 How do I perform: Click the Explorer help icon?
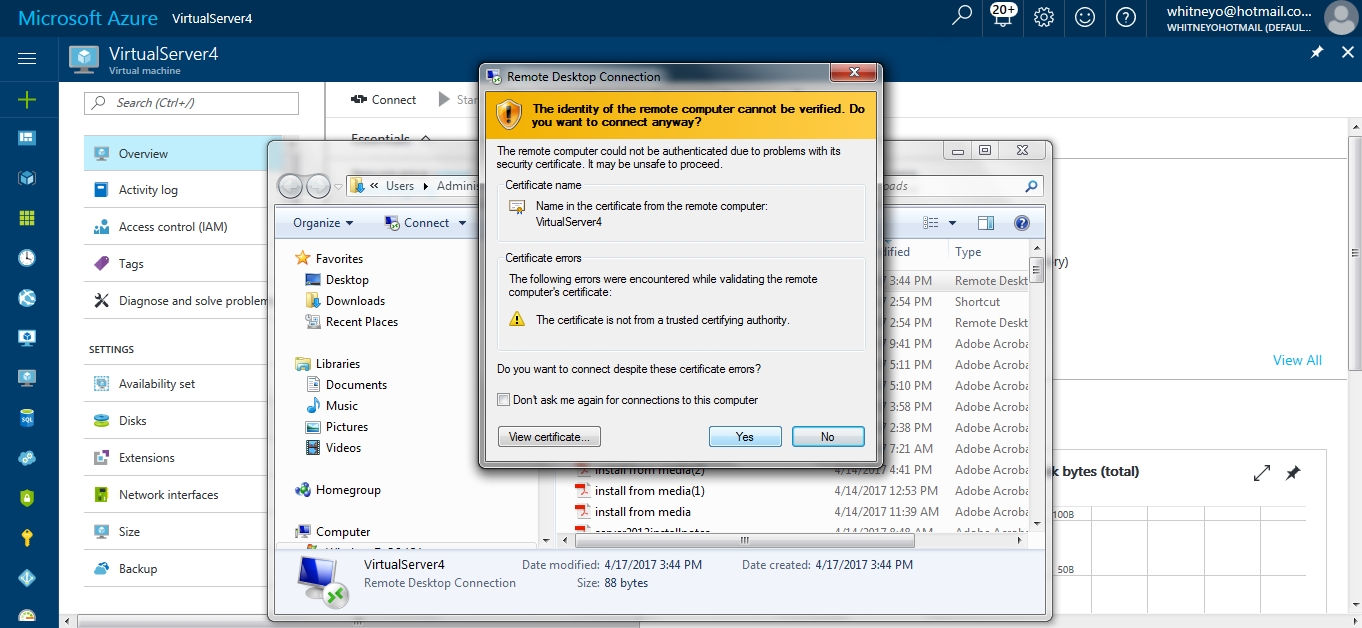click(x=1022, y=223)
